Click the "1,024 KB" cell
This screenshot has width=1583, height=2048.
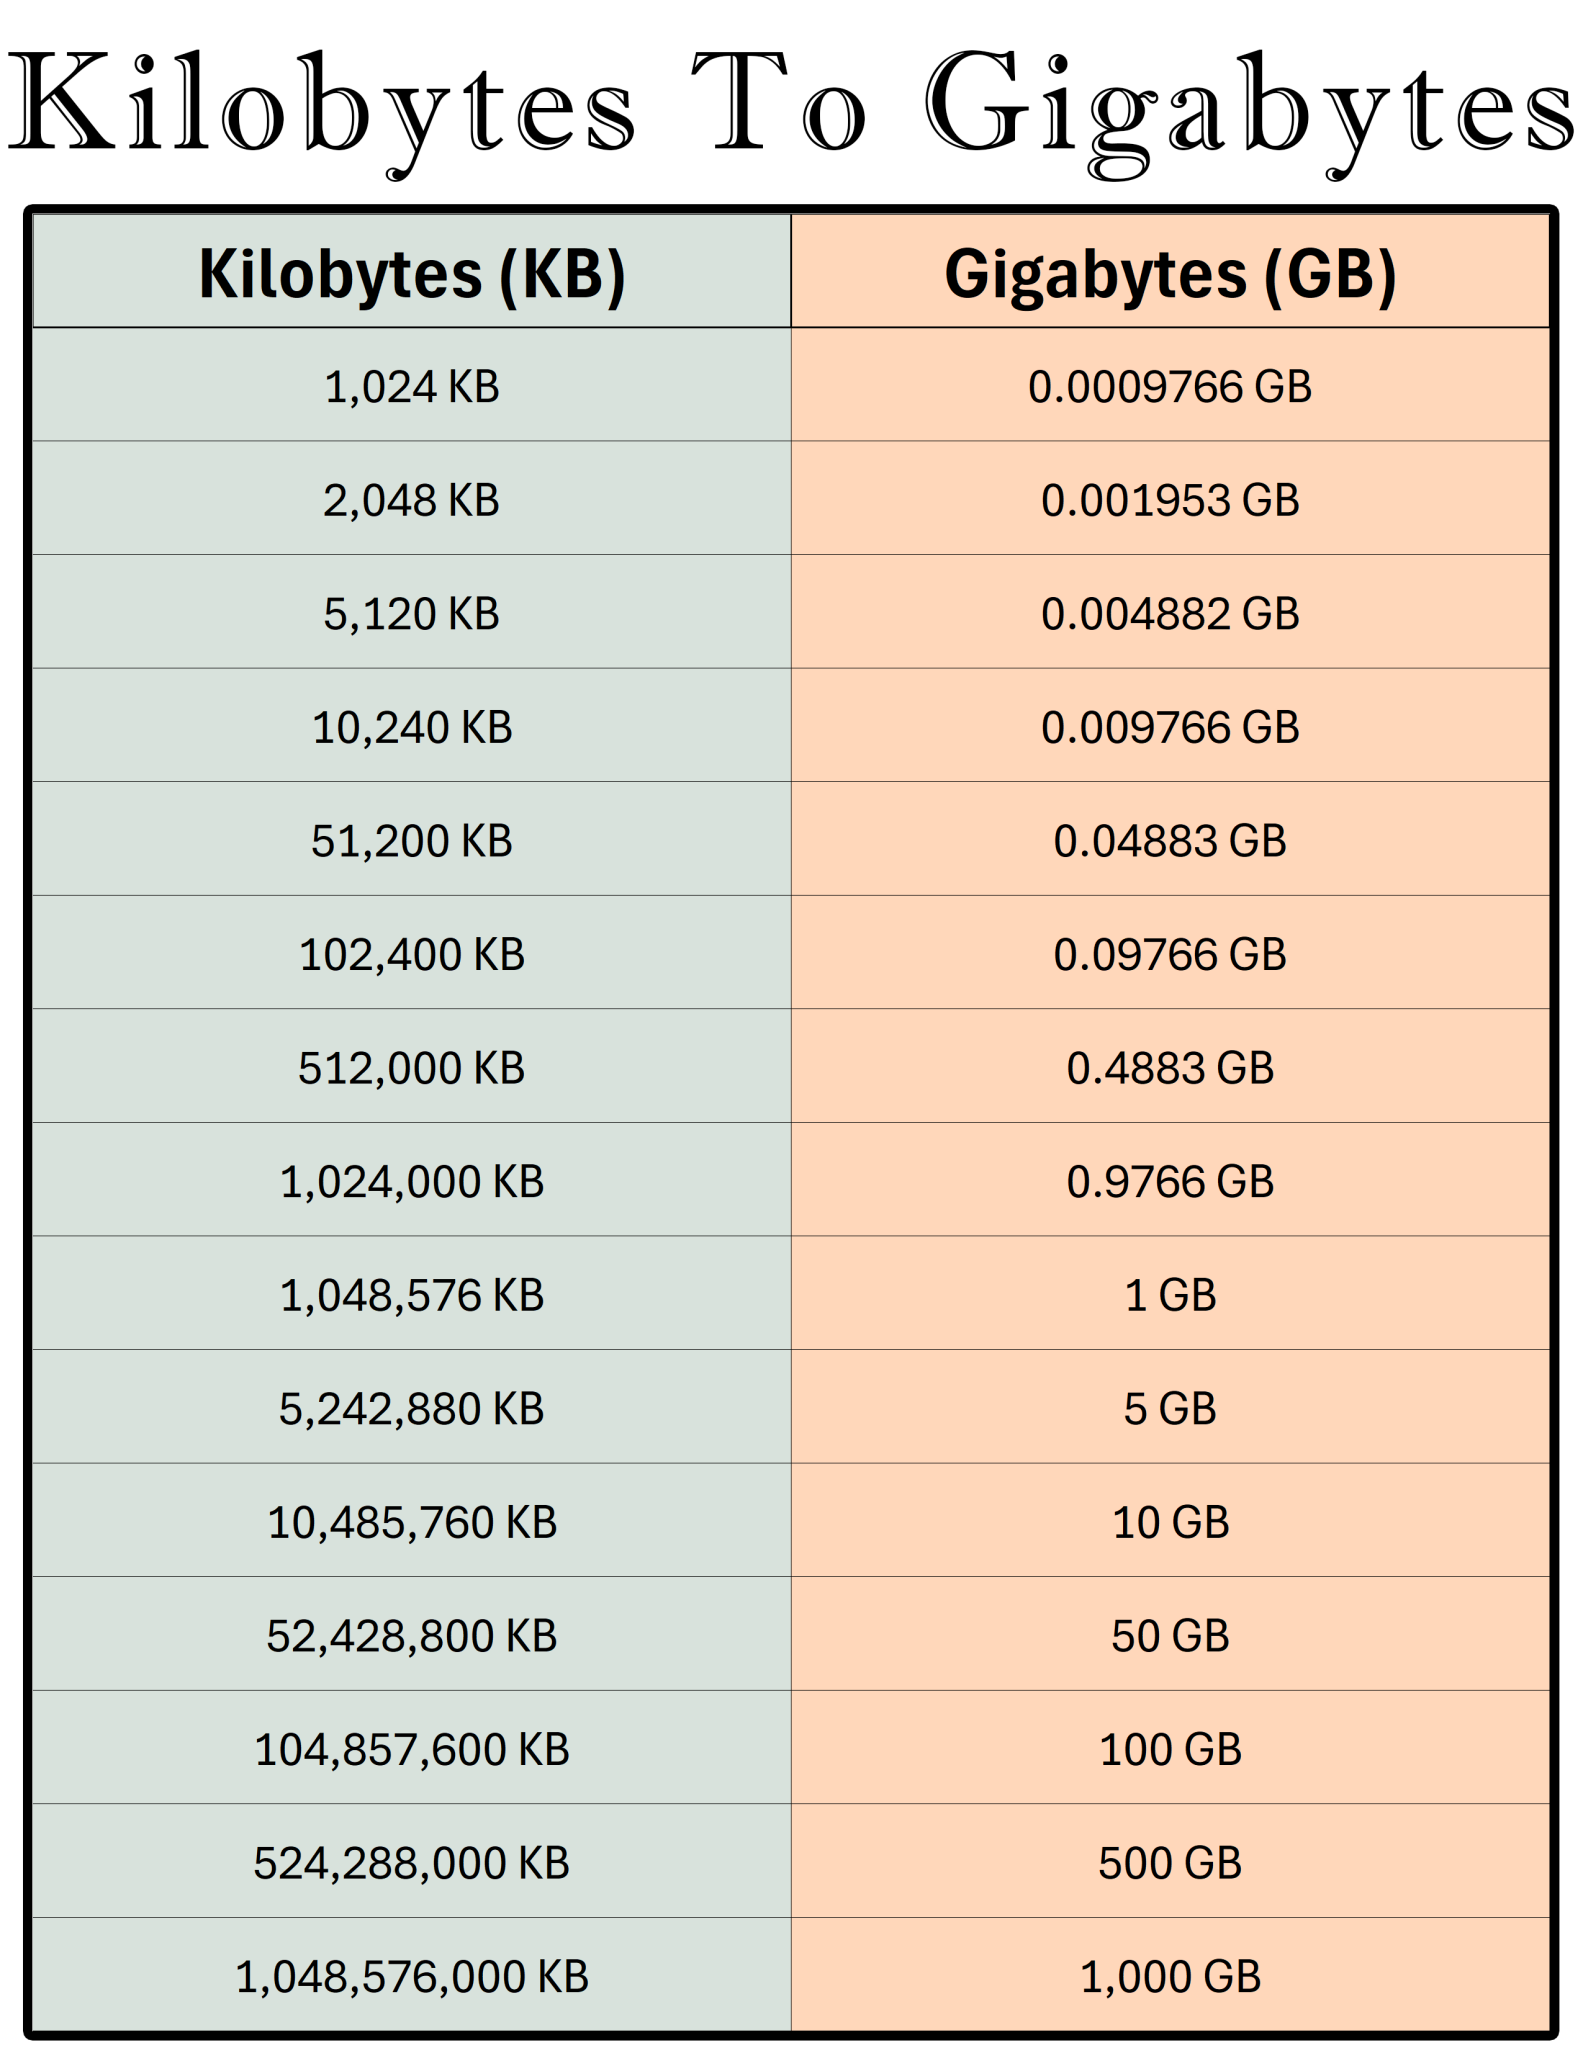411,387
